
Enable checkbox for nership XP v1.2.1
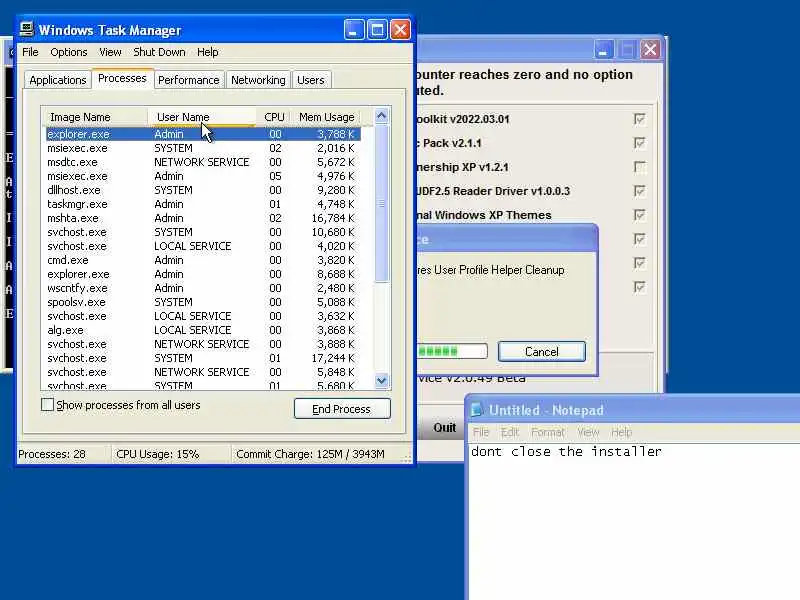click(639, 167)
